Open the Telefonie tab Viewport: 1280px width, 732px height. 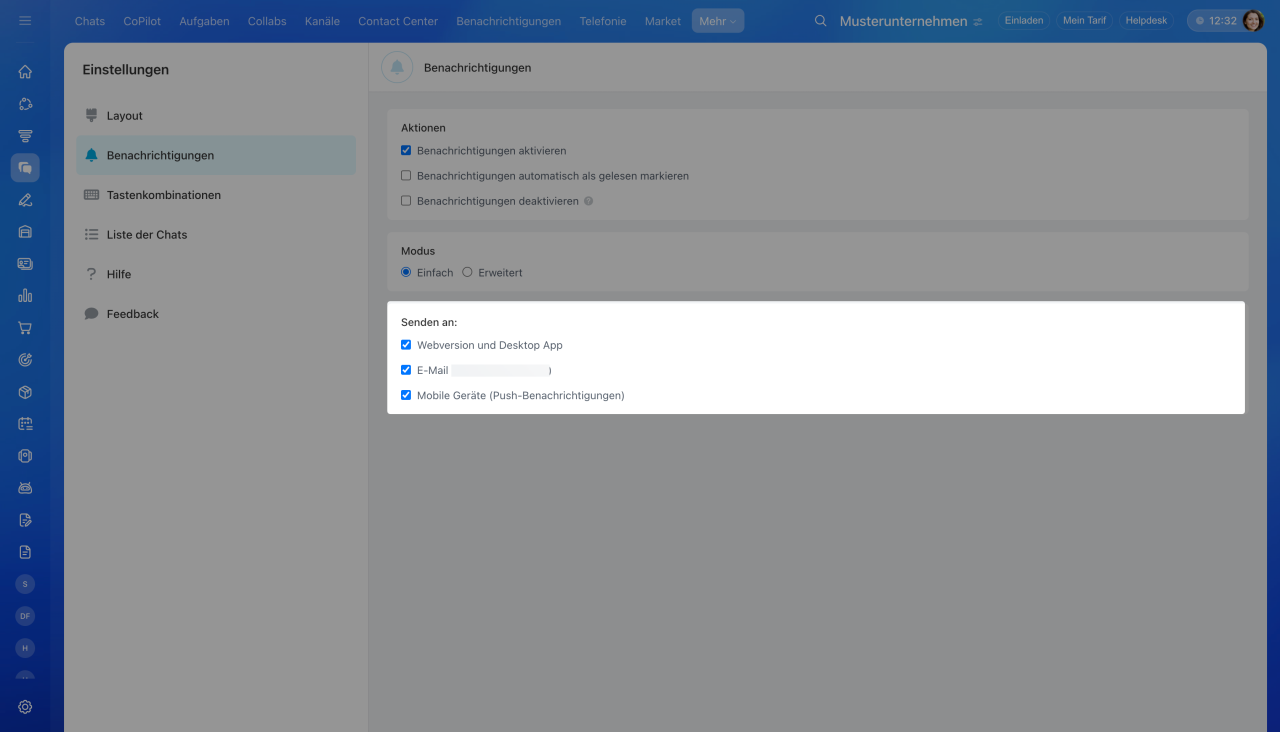pyautogui.click(x=603, y=21)
